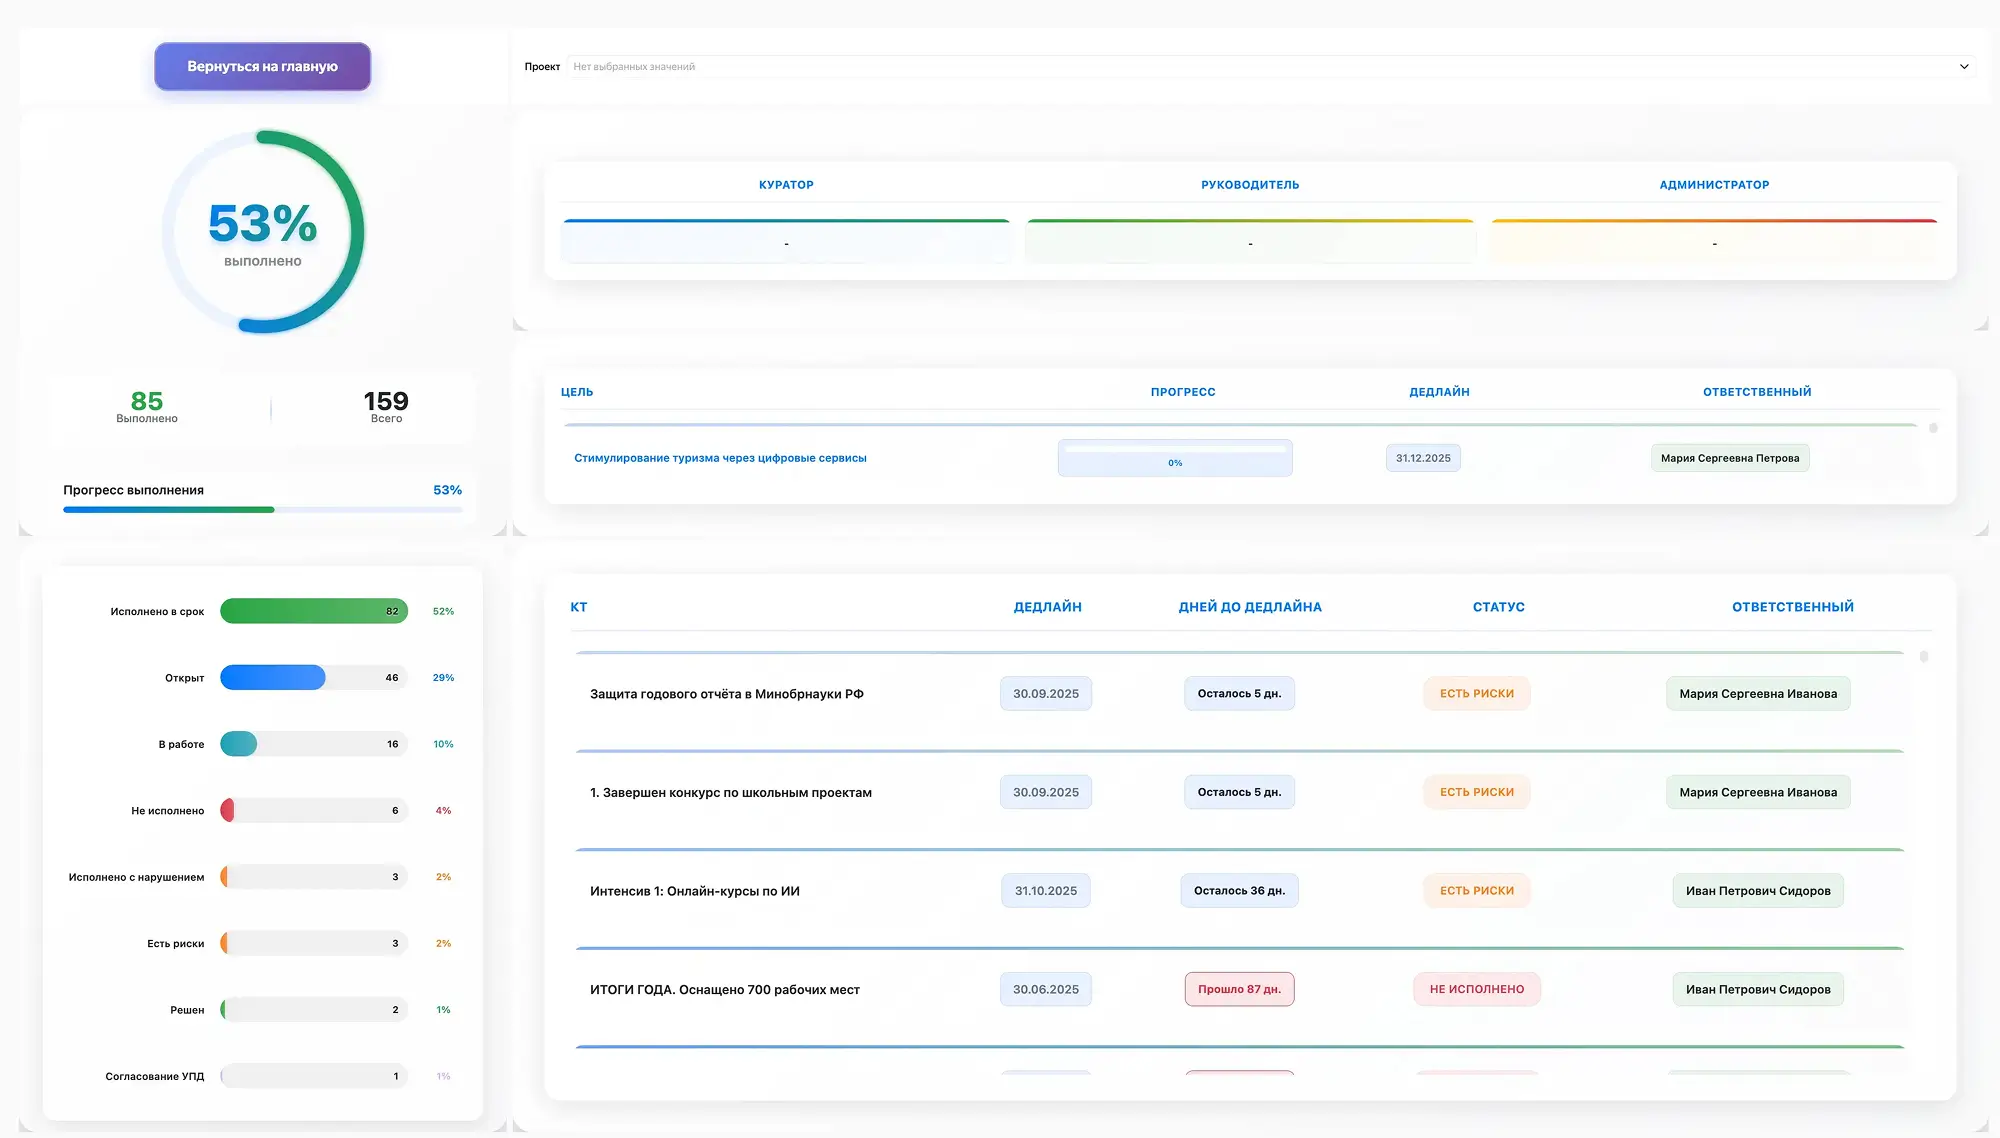Image resolution: width=2000 pixels, height=1138 pixels.
Task: Click the 'КУРАТОР' card value field
Action: click(786, 243)
